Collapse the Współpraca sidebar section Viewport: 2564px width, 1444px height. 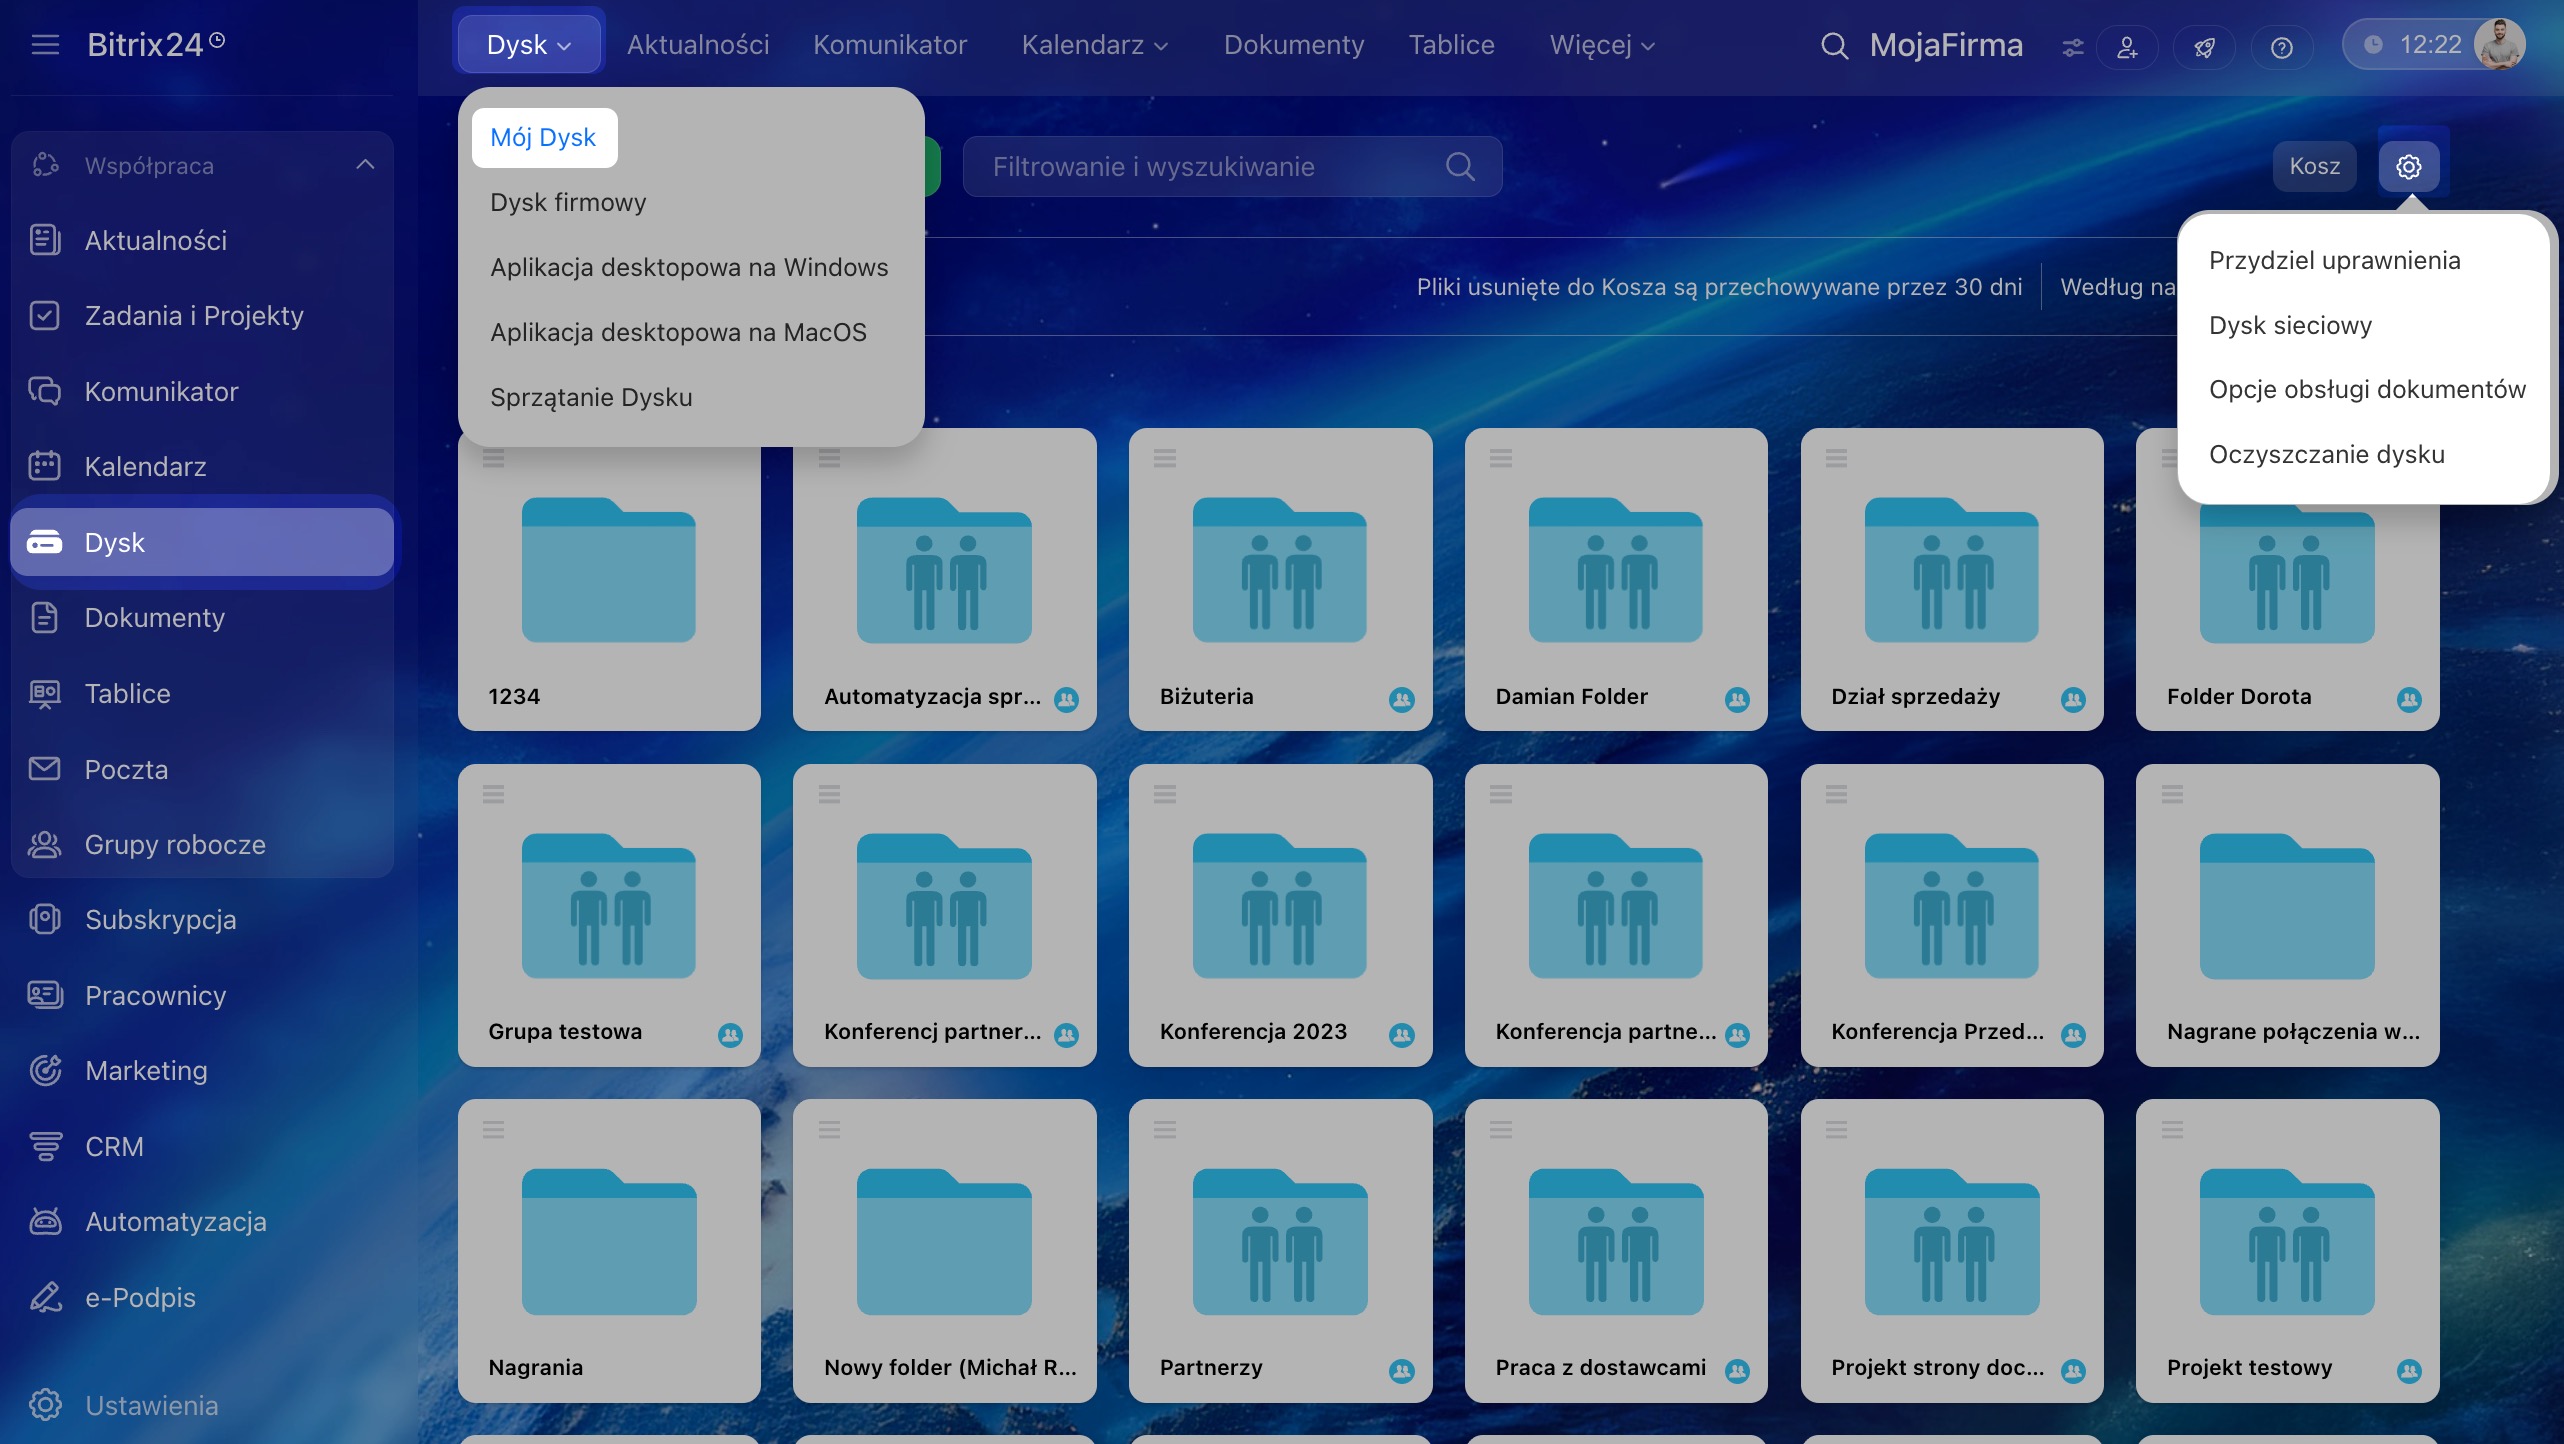365,165
